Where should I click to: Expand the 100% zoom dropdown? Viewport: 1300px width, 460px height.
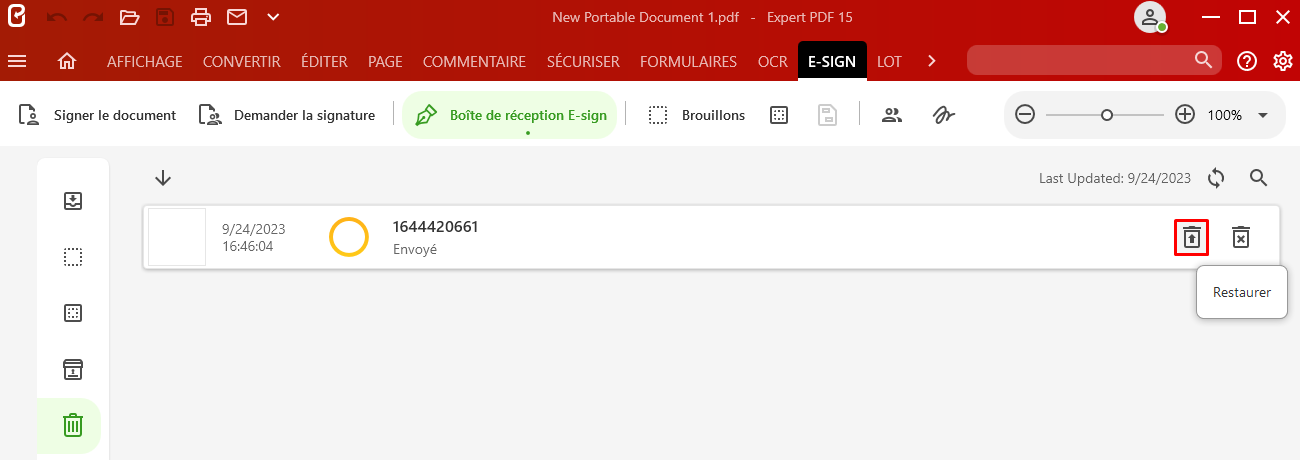(x=1263, y=115)
